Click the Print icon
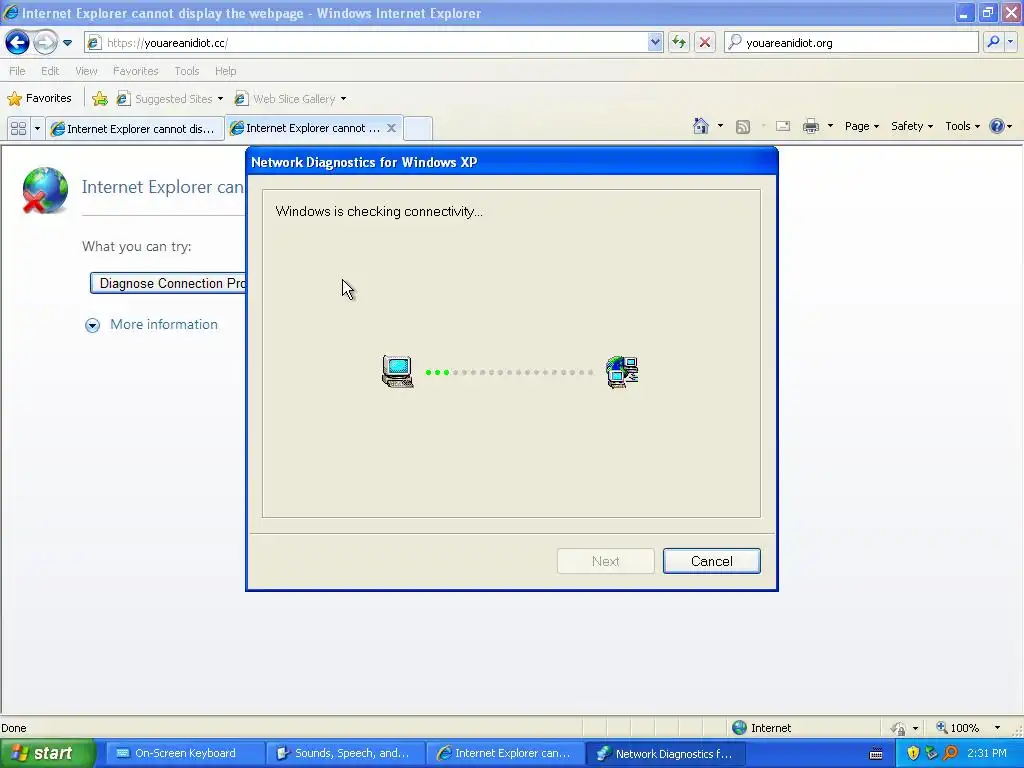The image size is (1024, 768). click(x=810, y=126)
